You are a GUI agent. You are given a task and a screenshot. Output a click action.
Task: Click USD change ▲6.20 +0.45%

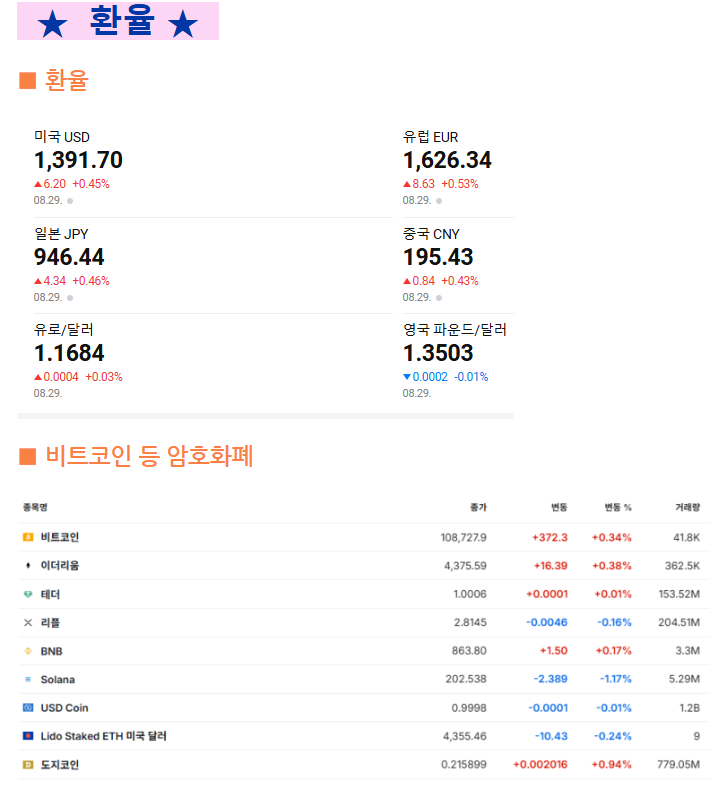(72, 184)
